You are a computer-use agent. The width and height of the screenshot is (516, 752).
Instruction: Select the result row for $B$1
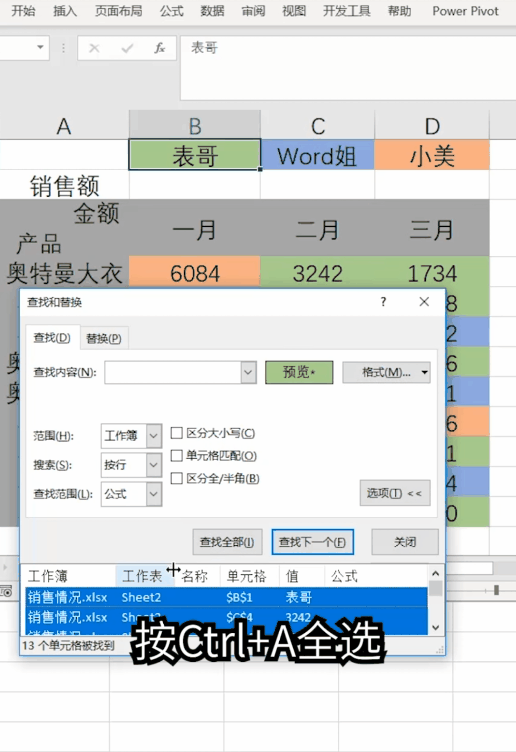(226, 598)
